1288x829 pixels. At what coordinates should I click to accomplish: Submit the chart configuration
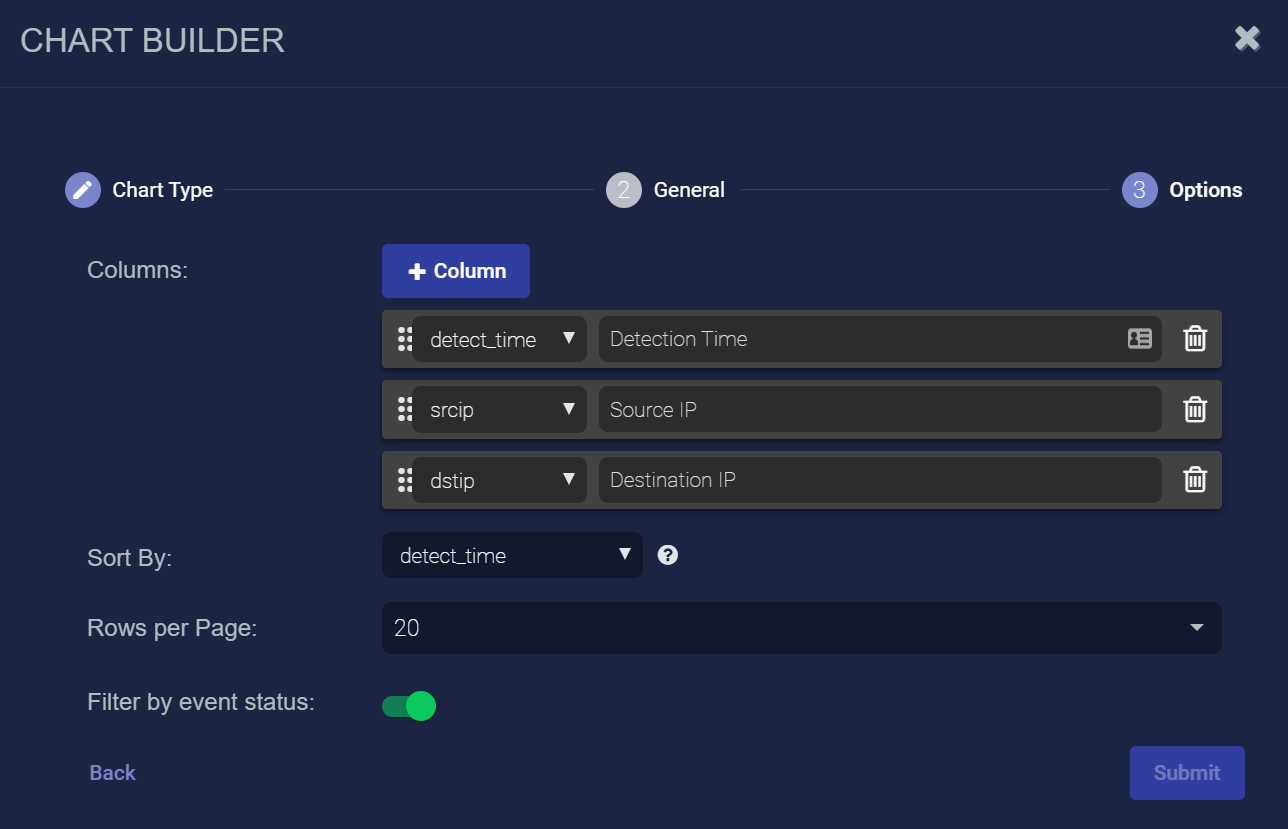click(1187, 773)
